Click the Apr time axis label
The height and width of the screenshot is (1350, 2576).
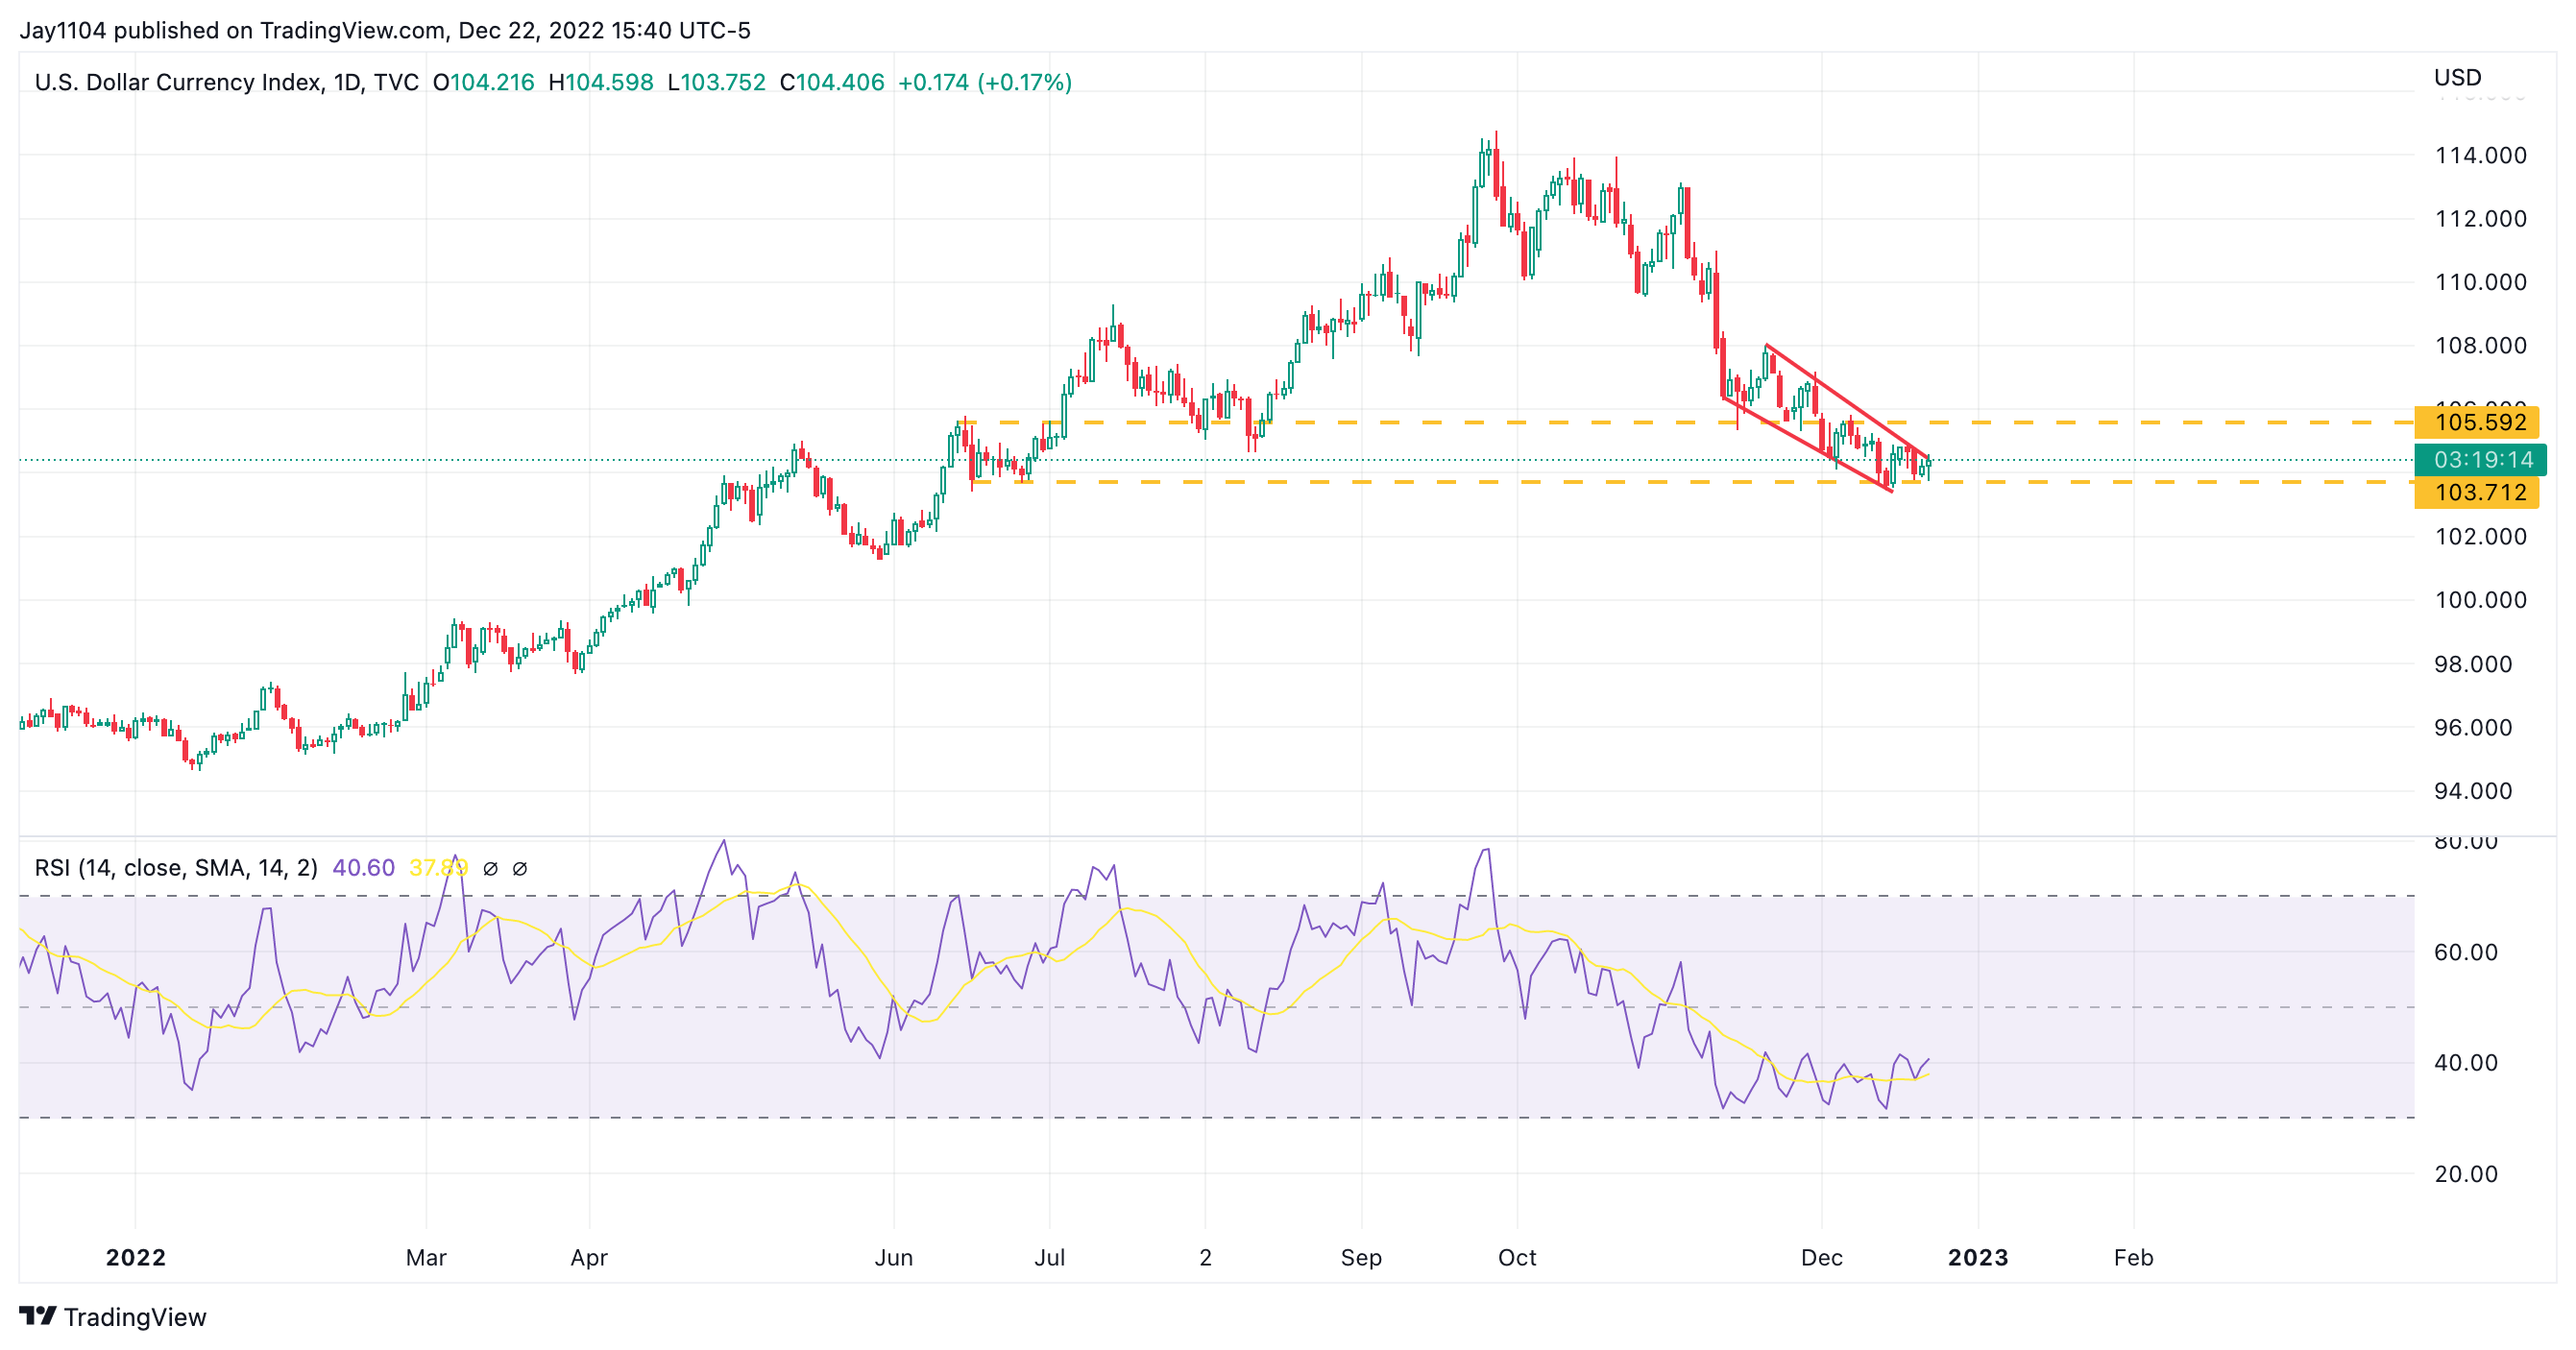(589, 1258)
